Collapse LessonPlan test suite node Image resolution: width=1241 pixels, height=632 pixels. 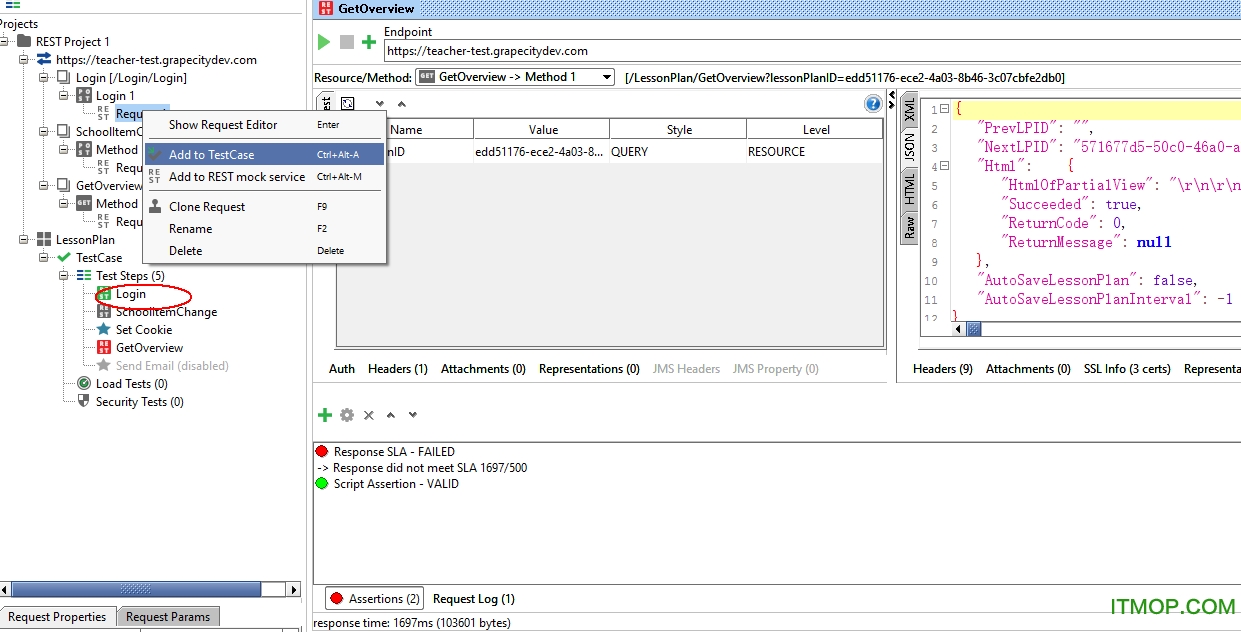[25, 239]
